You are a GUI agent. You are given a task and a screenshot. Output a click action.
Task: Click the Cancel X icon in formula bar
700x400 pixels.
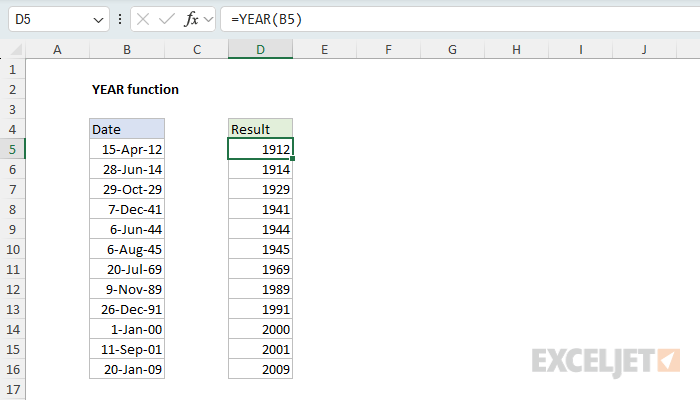pos(142,19)
